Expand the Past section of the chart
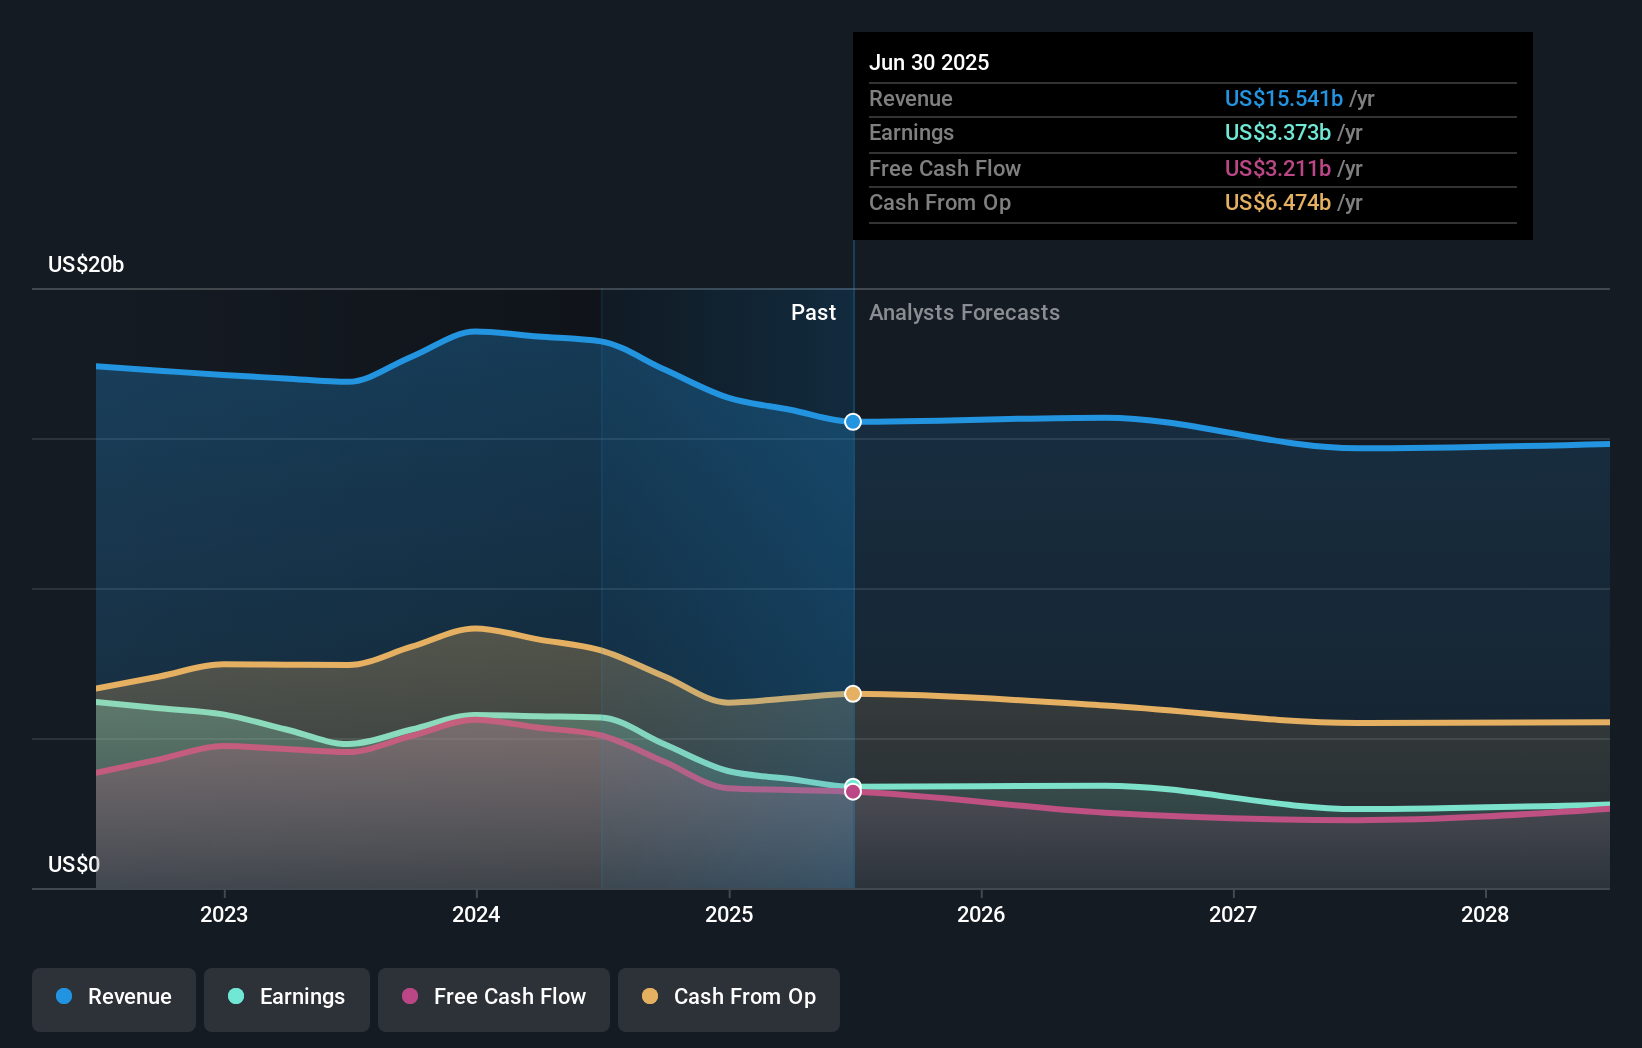Image resolution: width=1642 pixels, height=1048 pixels. pyautogui.click(x=813, y=313)
